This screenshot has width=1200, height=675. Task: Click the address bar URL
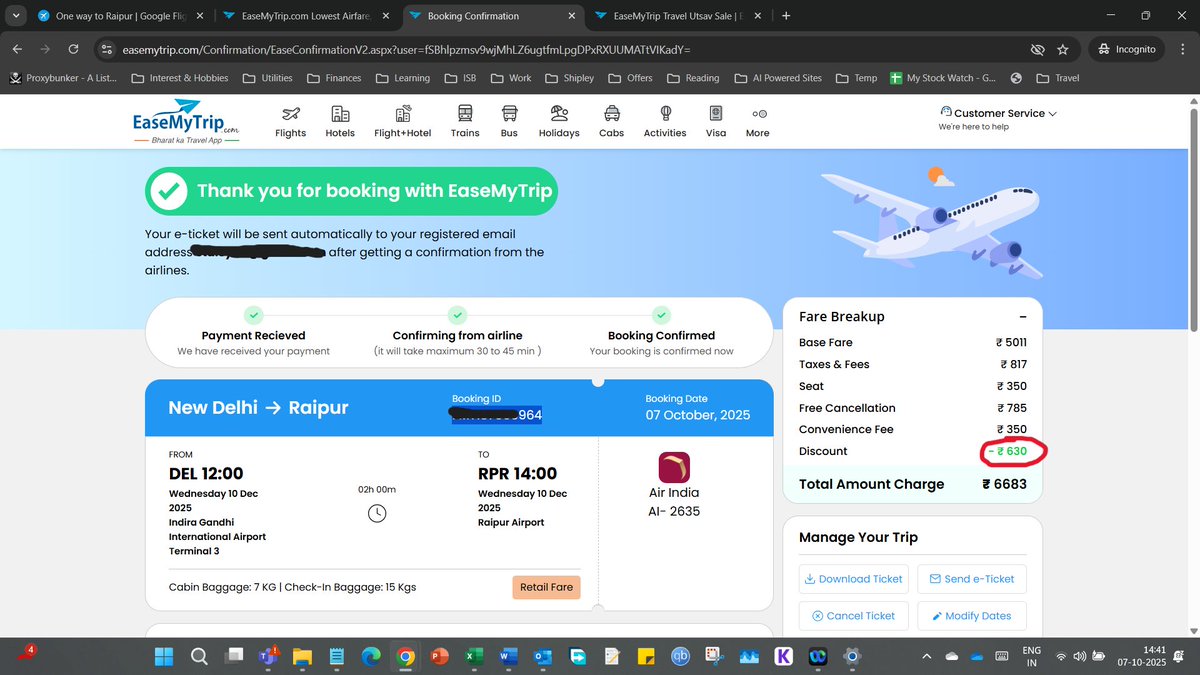(408, 49)
